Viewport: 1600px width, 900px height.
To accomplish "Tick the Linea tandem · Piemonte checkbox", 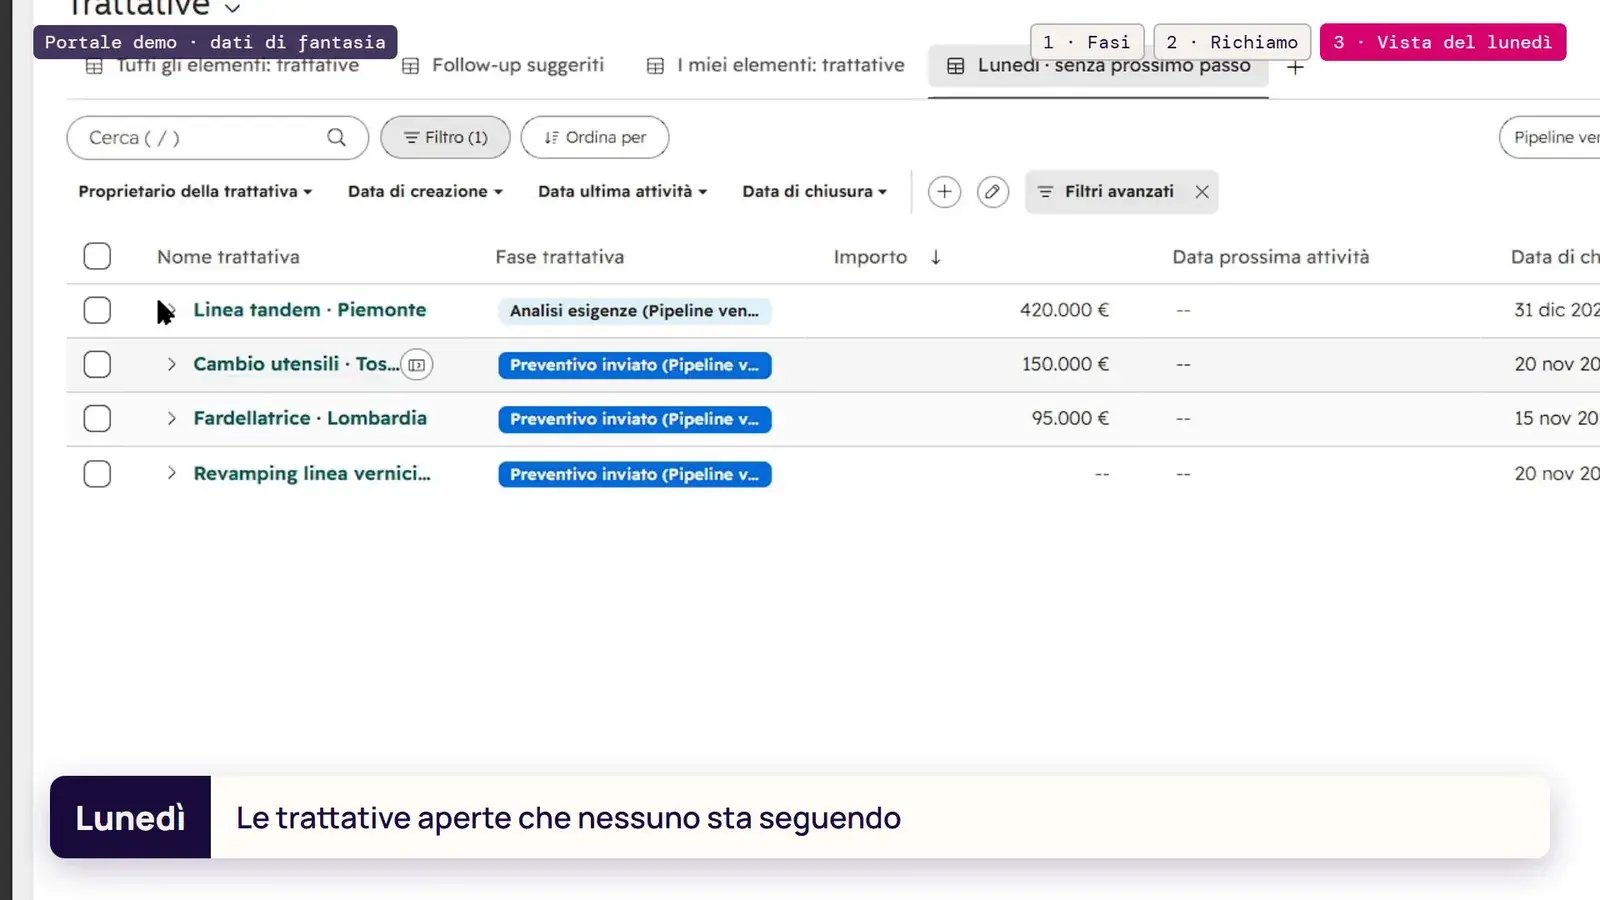I will click(x=97, y=310).
